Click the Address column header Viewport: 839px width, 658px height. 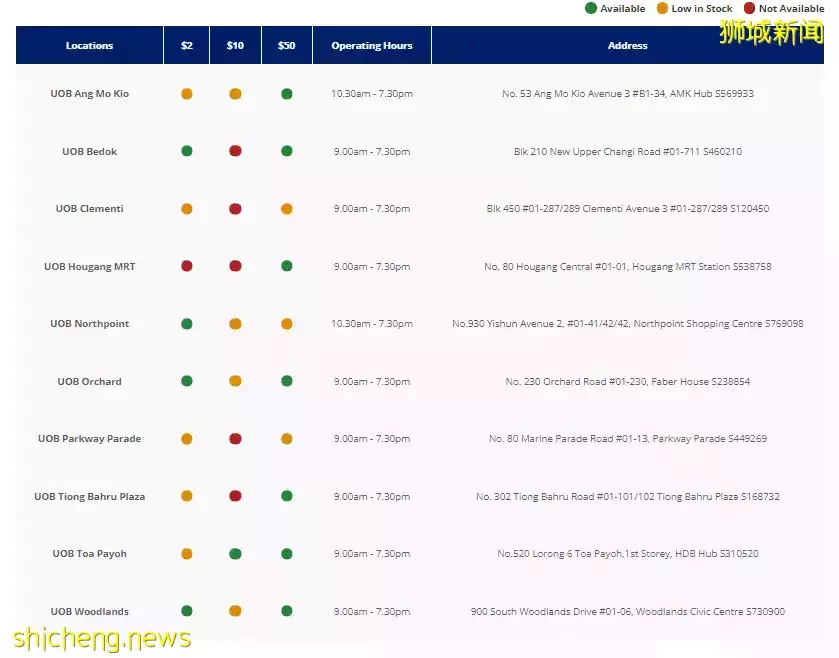click(628, 45)
